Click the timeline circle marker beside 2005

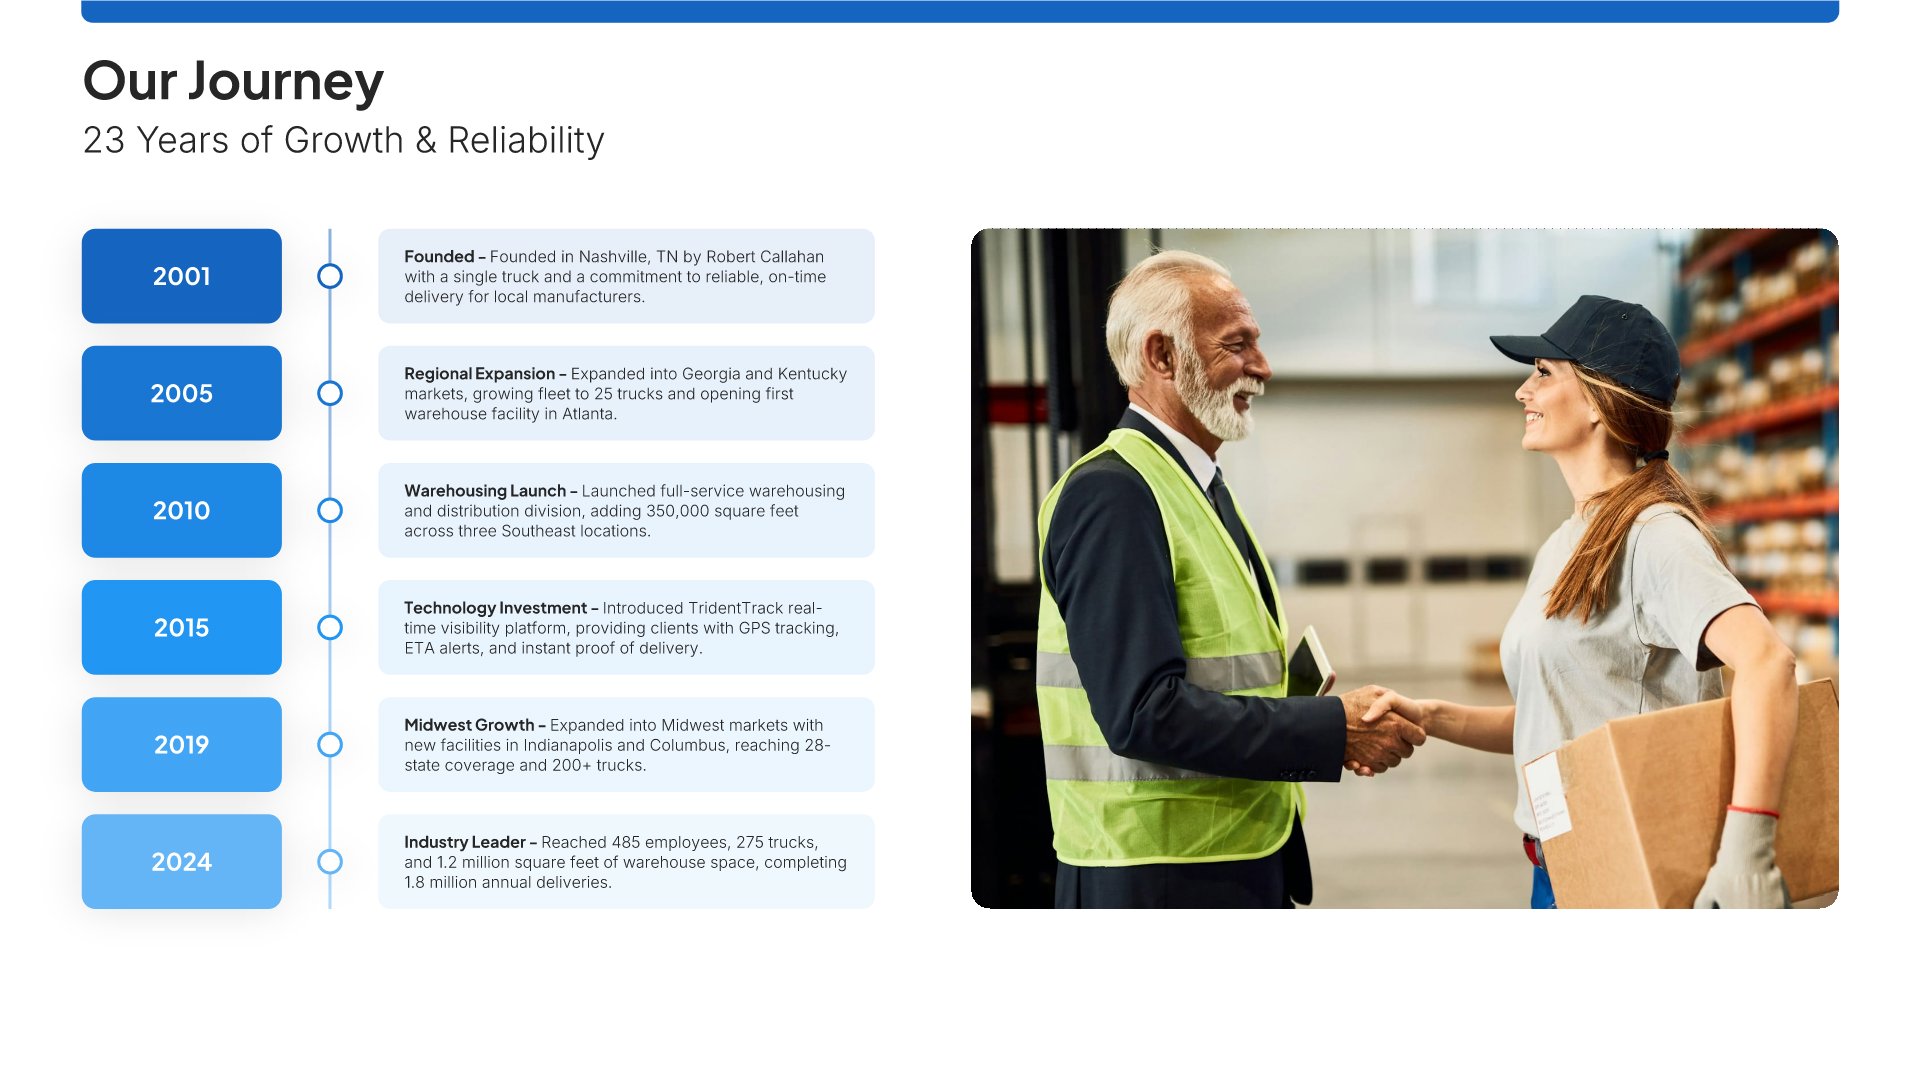click(x=330, y=393)
